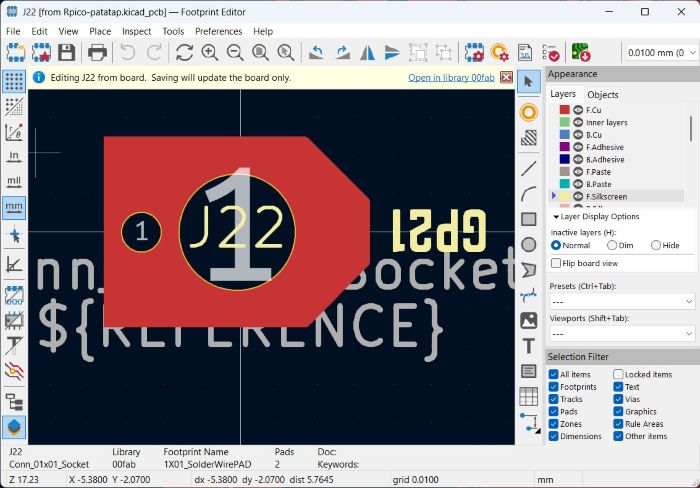Select the Add Table tool
Image resolution: width=700 pixels, height=488 pixels.
(x=529, y=396)
